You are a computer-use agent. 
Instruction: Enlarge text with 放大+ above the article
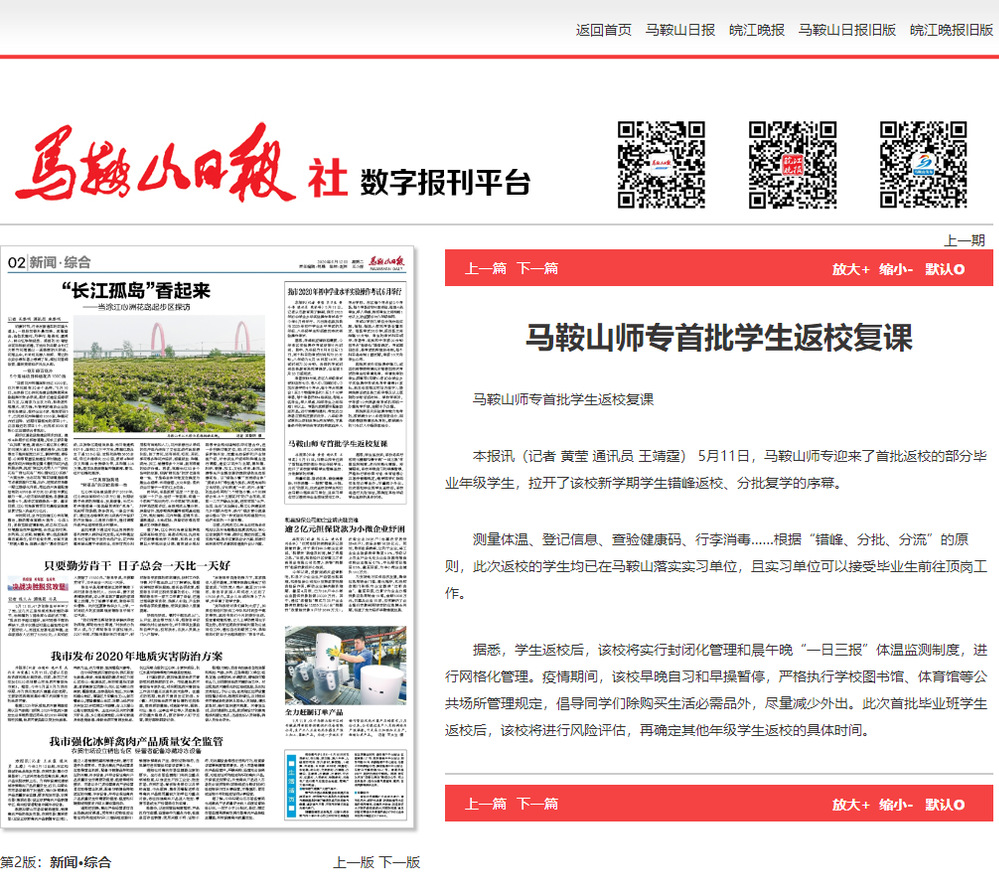(851, 269)
